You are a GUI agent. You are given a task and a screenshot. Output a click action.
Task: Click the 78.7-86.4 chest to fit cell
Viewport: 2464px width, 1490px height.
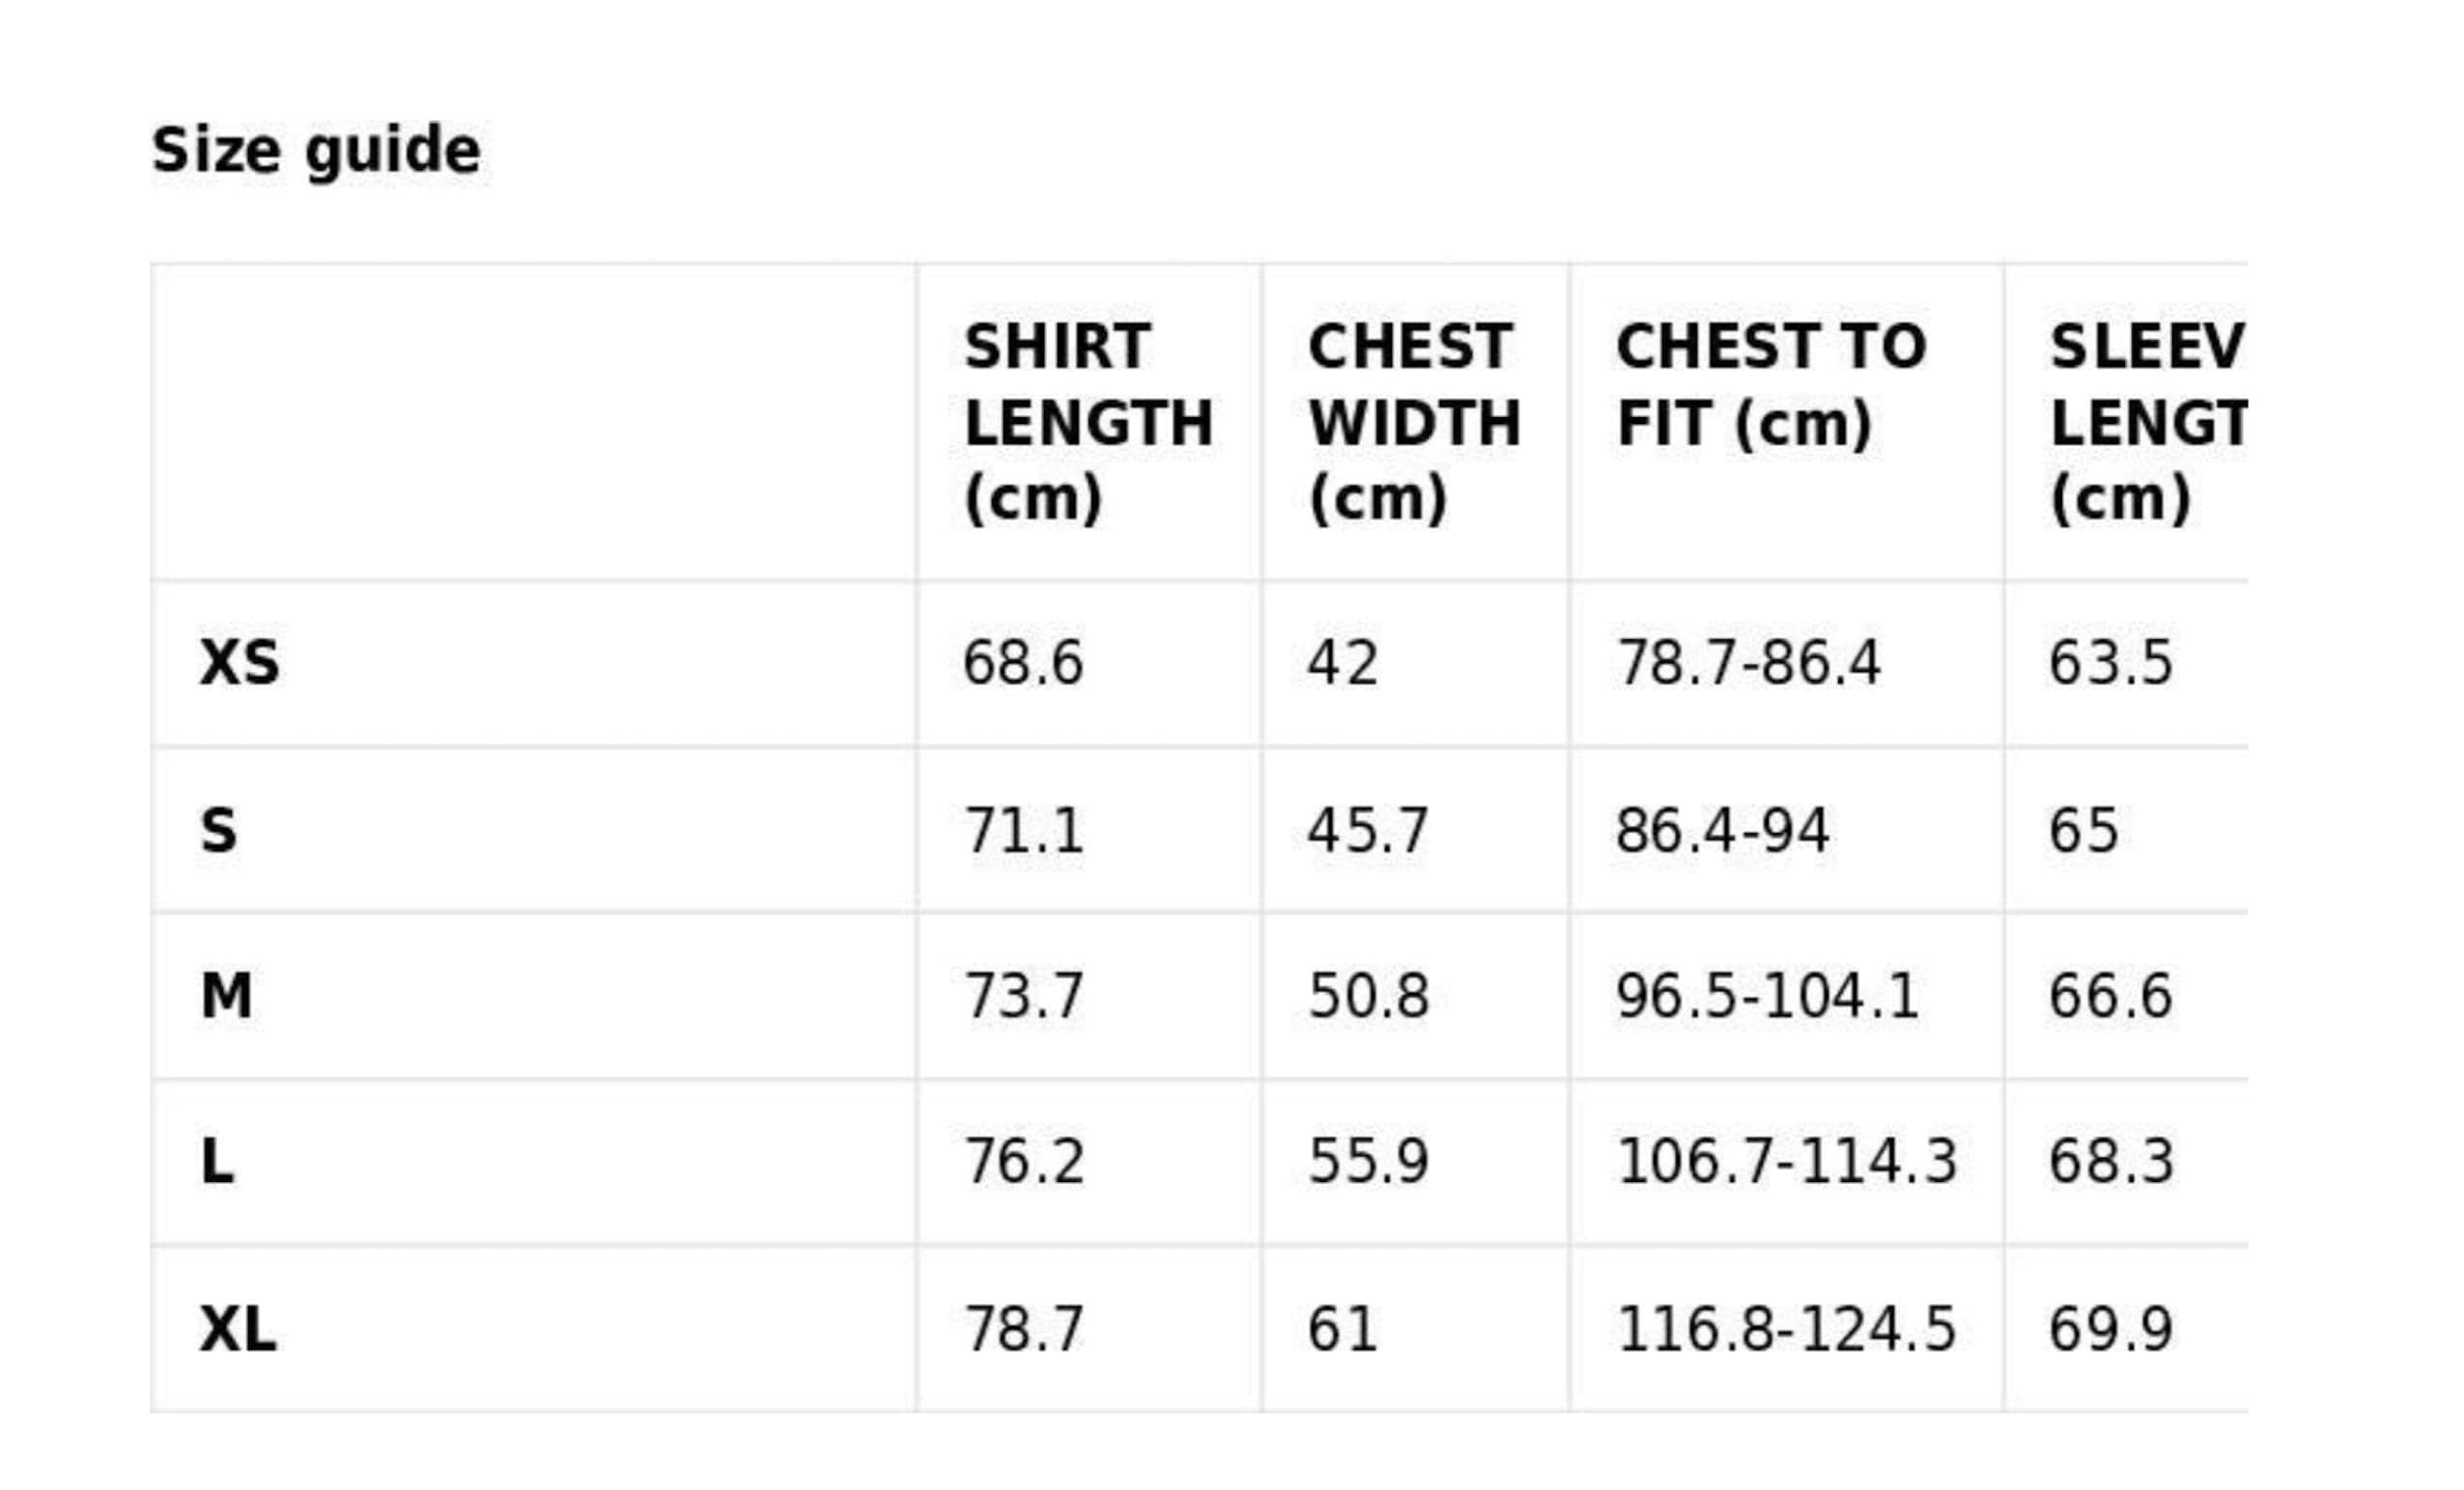1749,663
